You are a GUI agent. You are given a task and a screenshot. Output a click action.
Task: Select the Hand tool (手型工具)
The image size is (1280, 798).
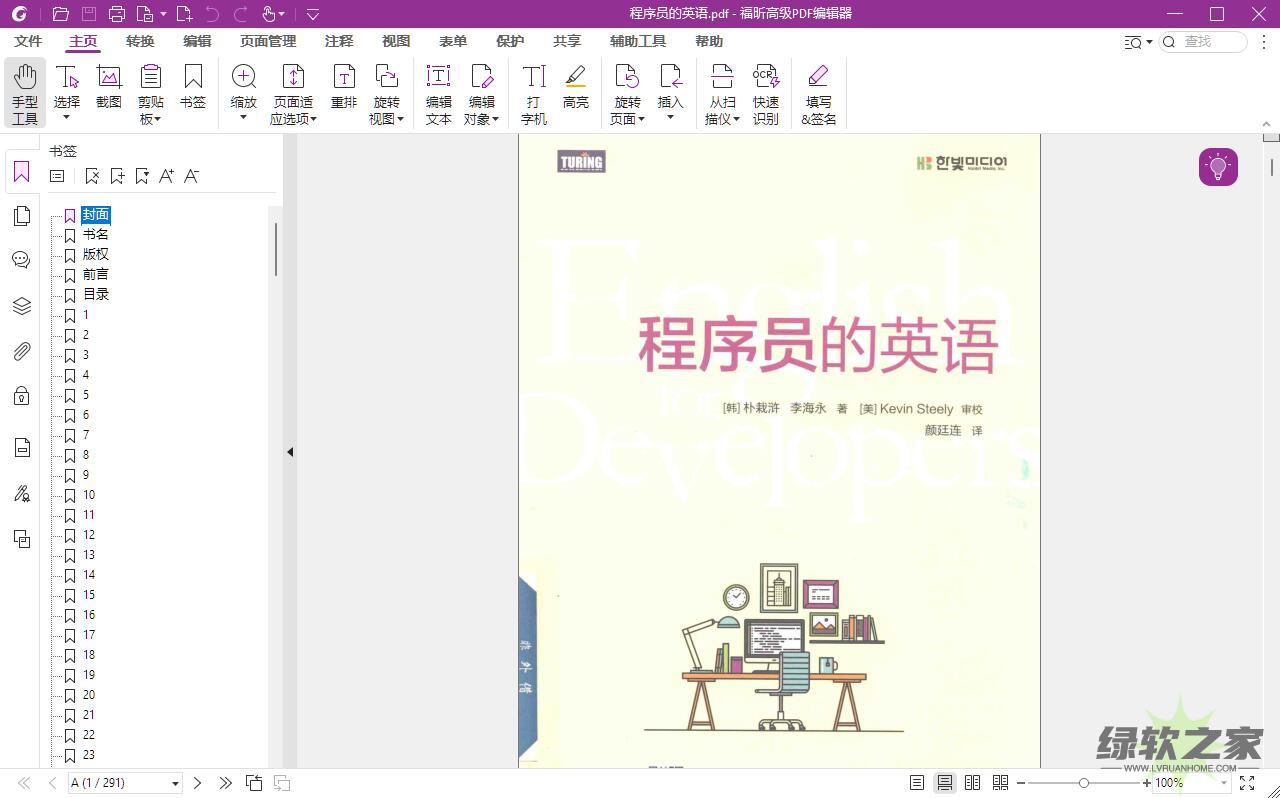(x=25, y=93)
